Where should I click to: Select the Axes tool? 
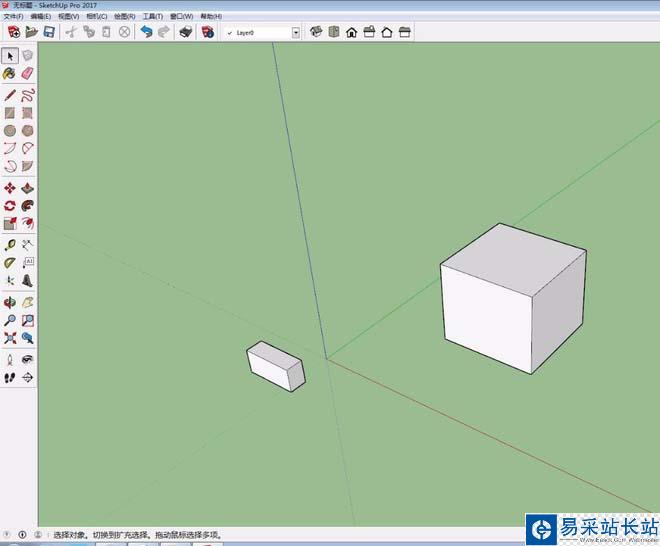pyautogui.click(x=10, y=280)
